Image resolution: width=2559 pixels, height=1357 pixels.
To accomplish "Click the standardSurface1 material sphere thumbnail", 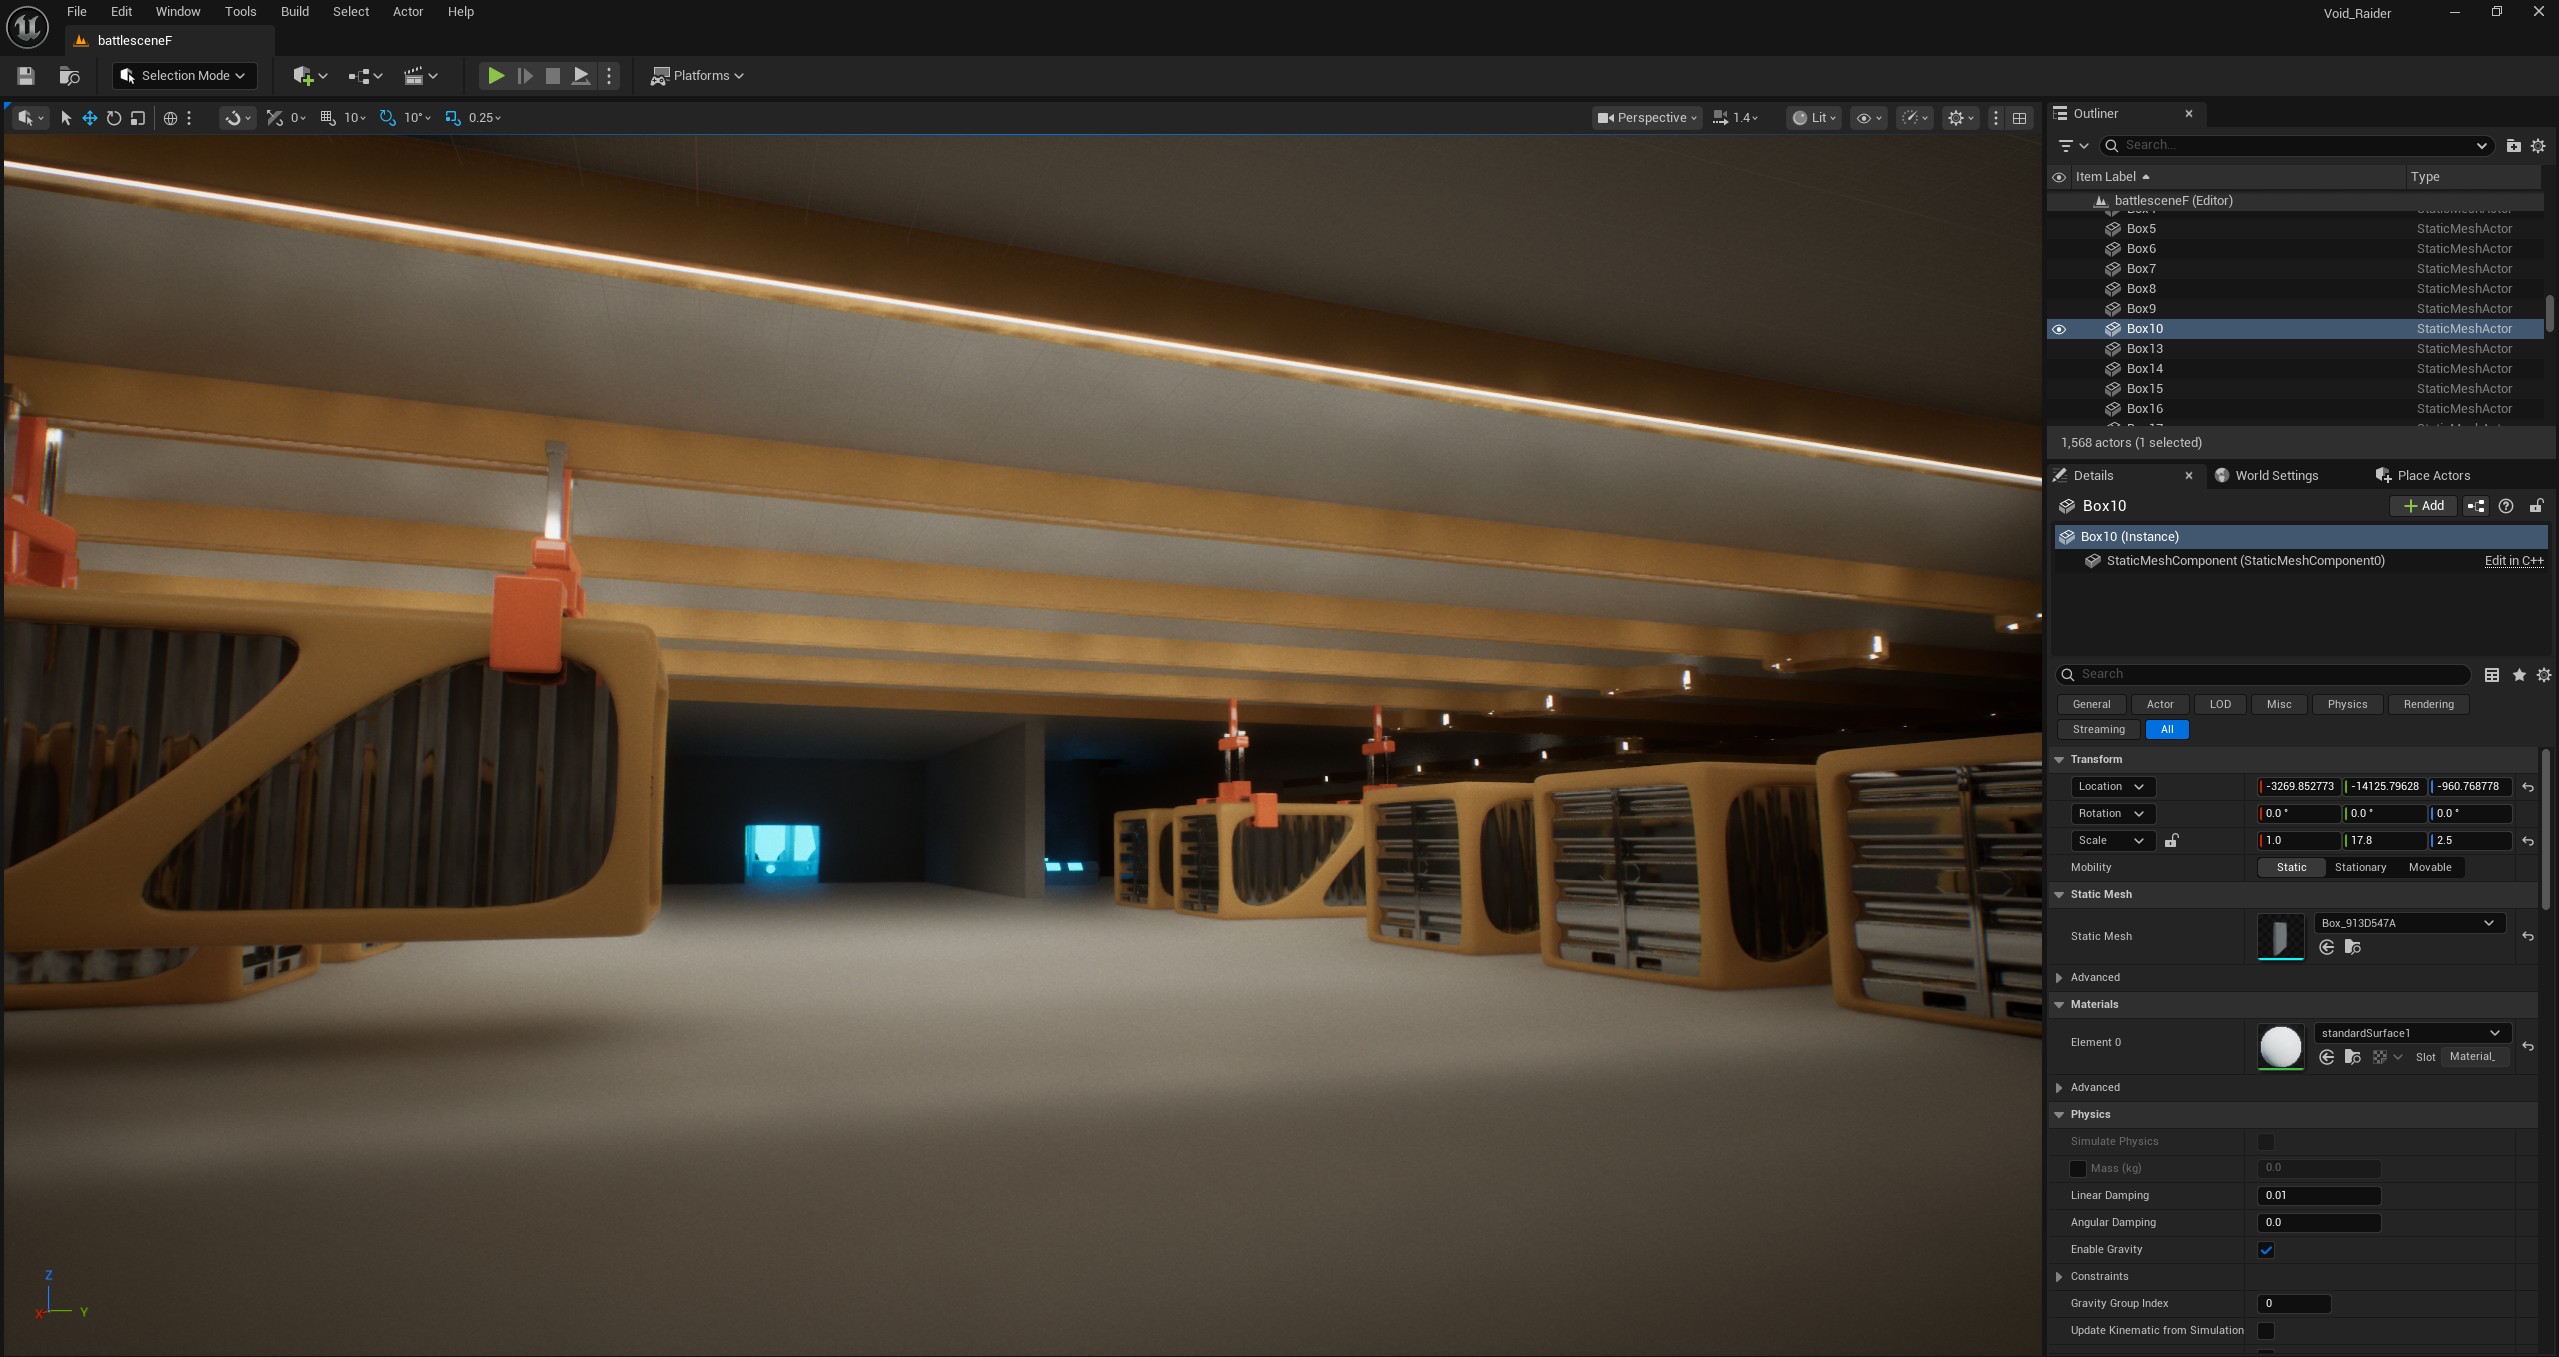I will click(x=2280, y=1046).
